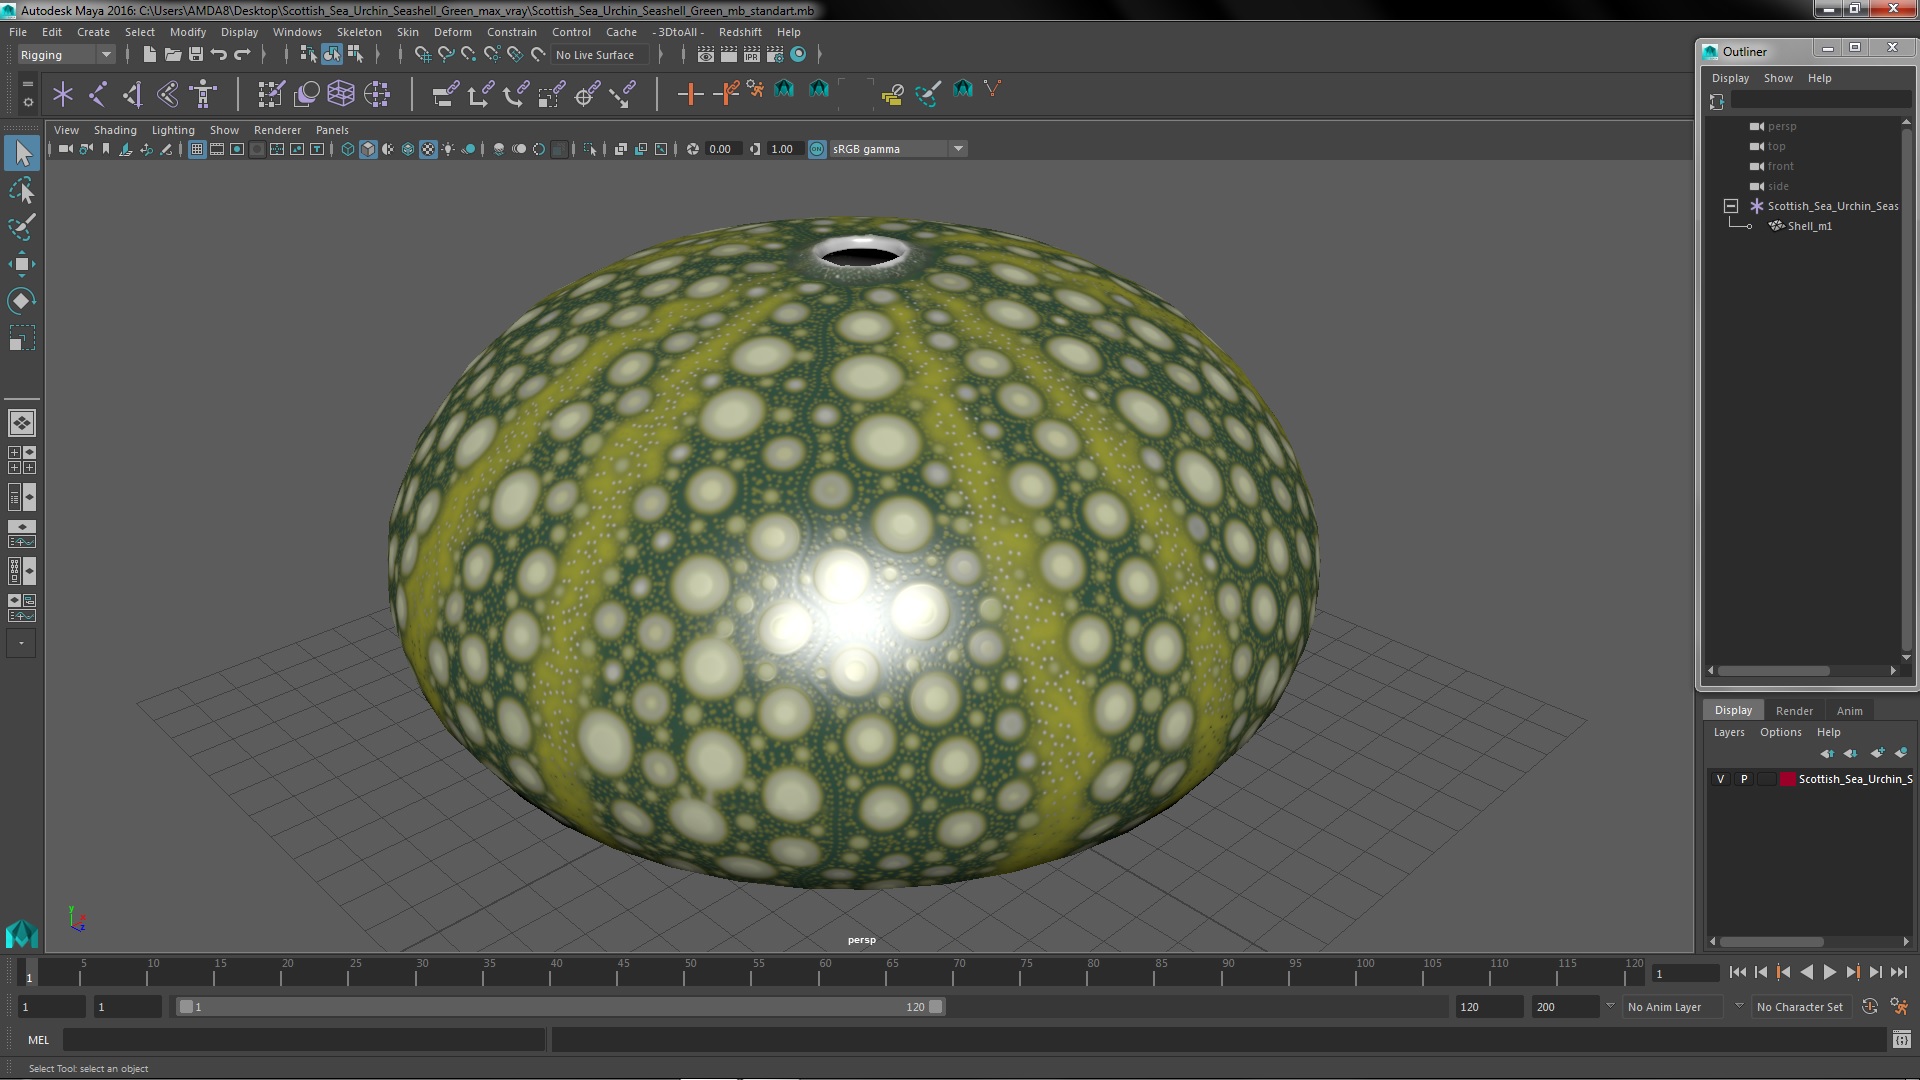1920x1080 pixels.
Task: Click the Undo arrow icon
Action: point(219,55)
